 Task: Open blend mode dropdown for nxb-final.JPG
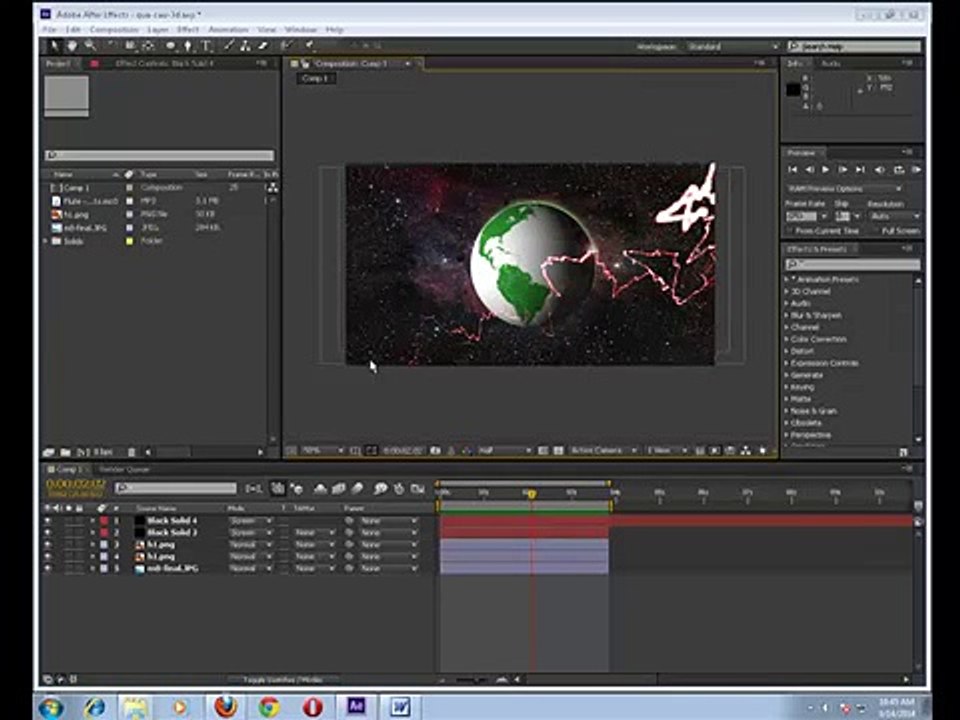[250, 568]
